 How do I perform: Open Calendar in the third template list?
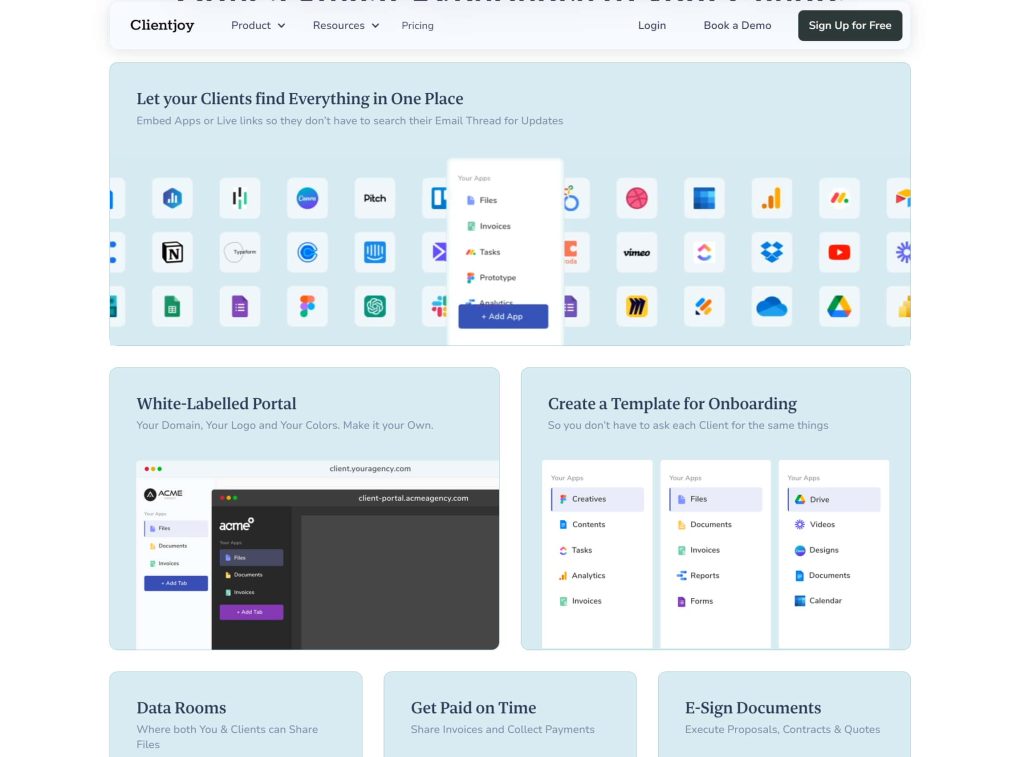[818, 601]
